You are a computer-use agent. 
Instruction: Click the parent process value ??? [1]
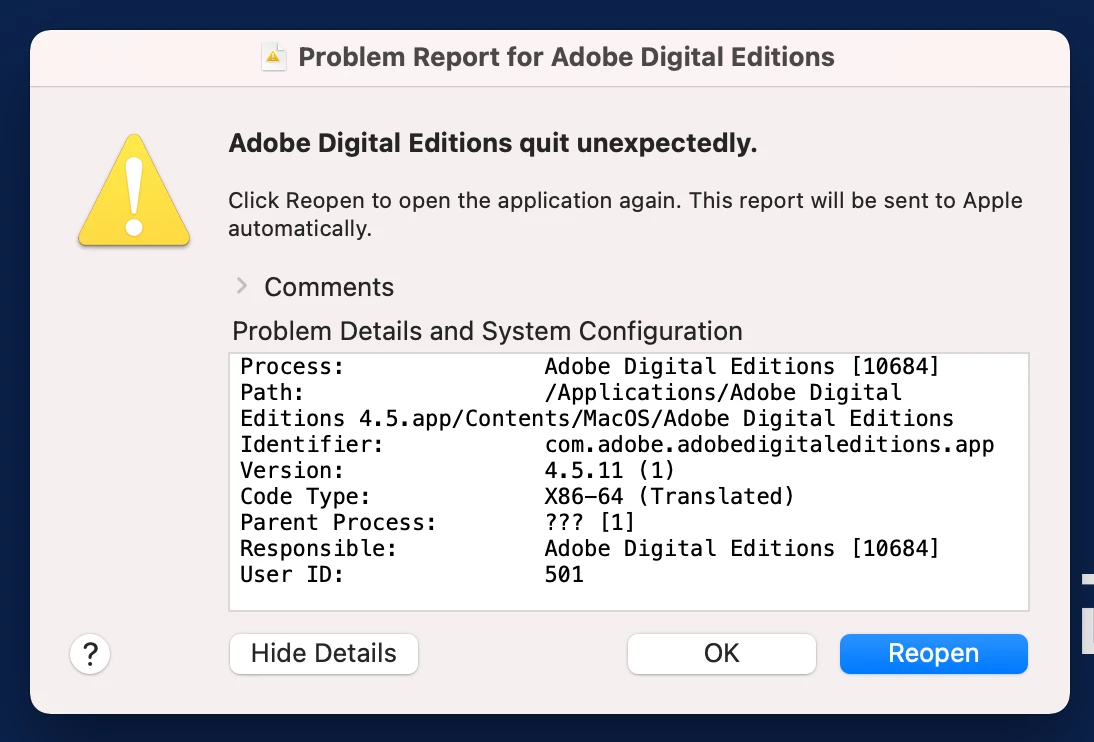click(x=590, y=522)
